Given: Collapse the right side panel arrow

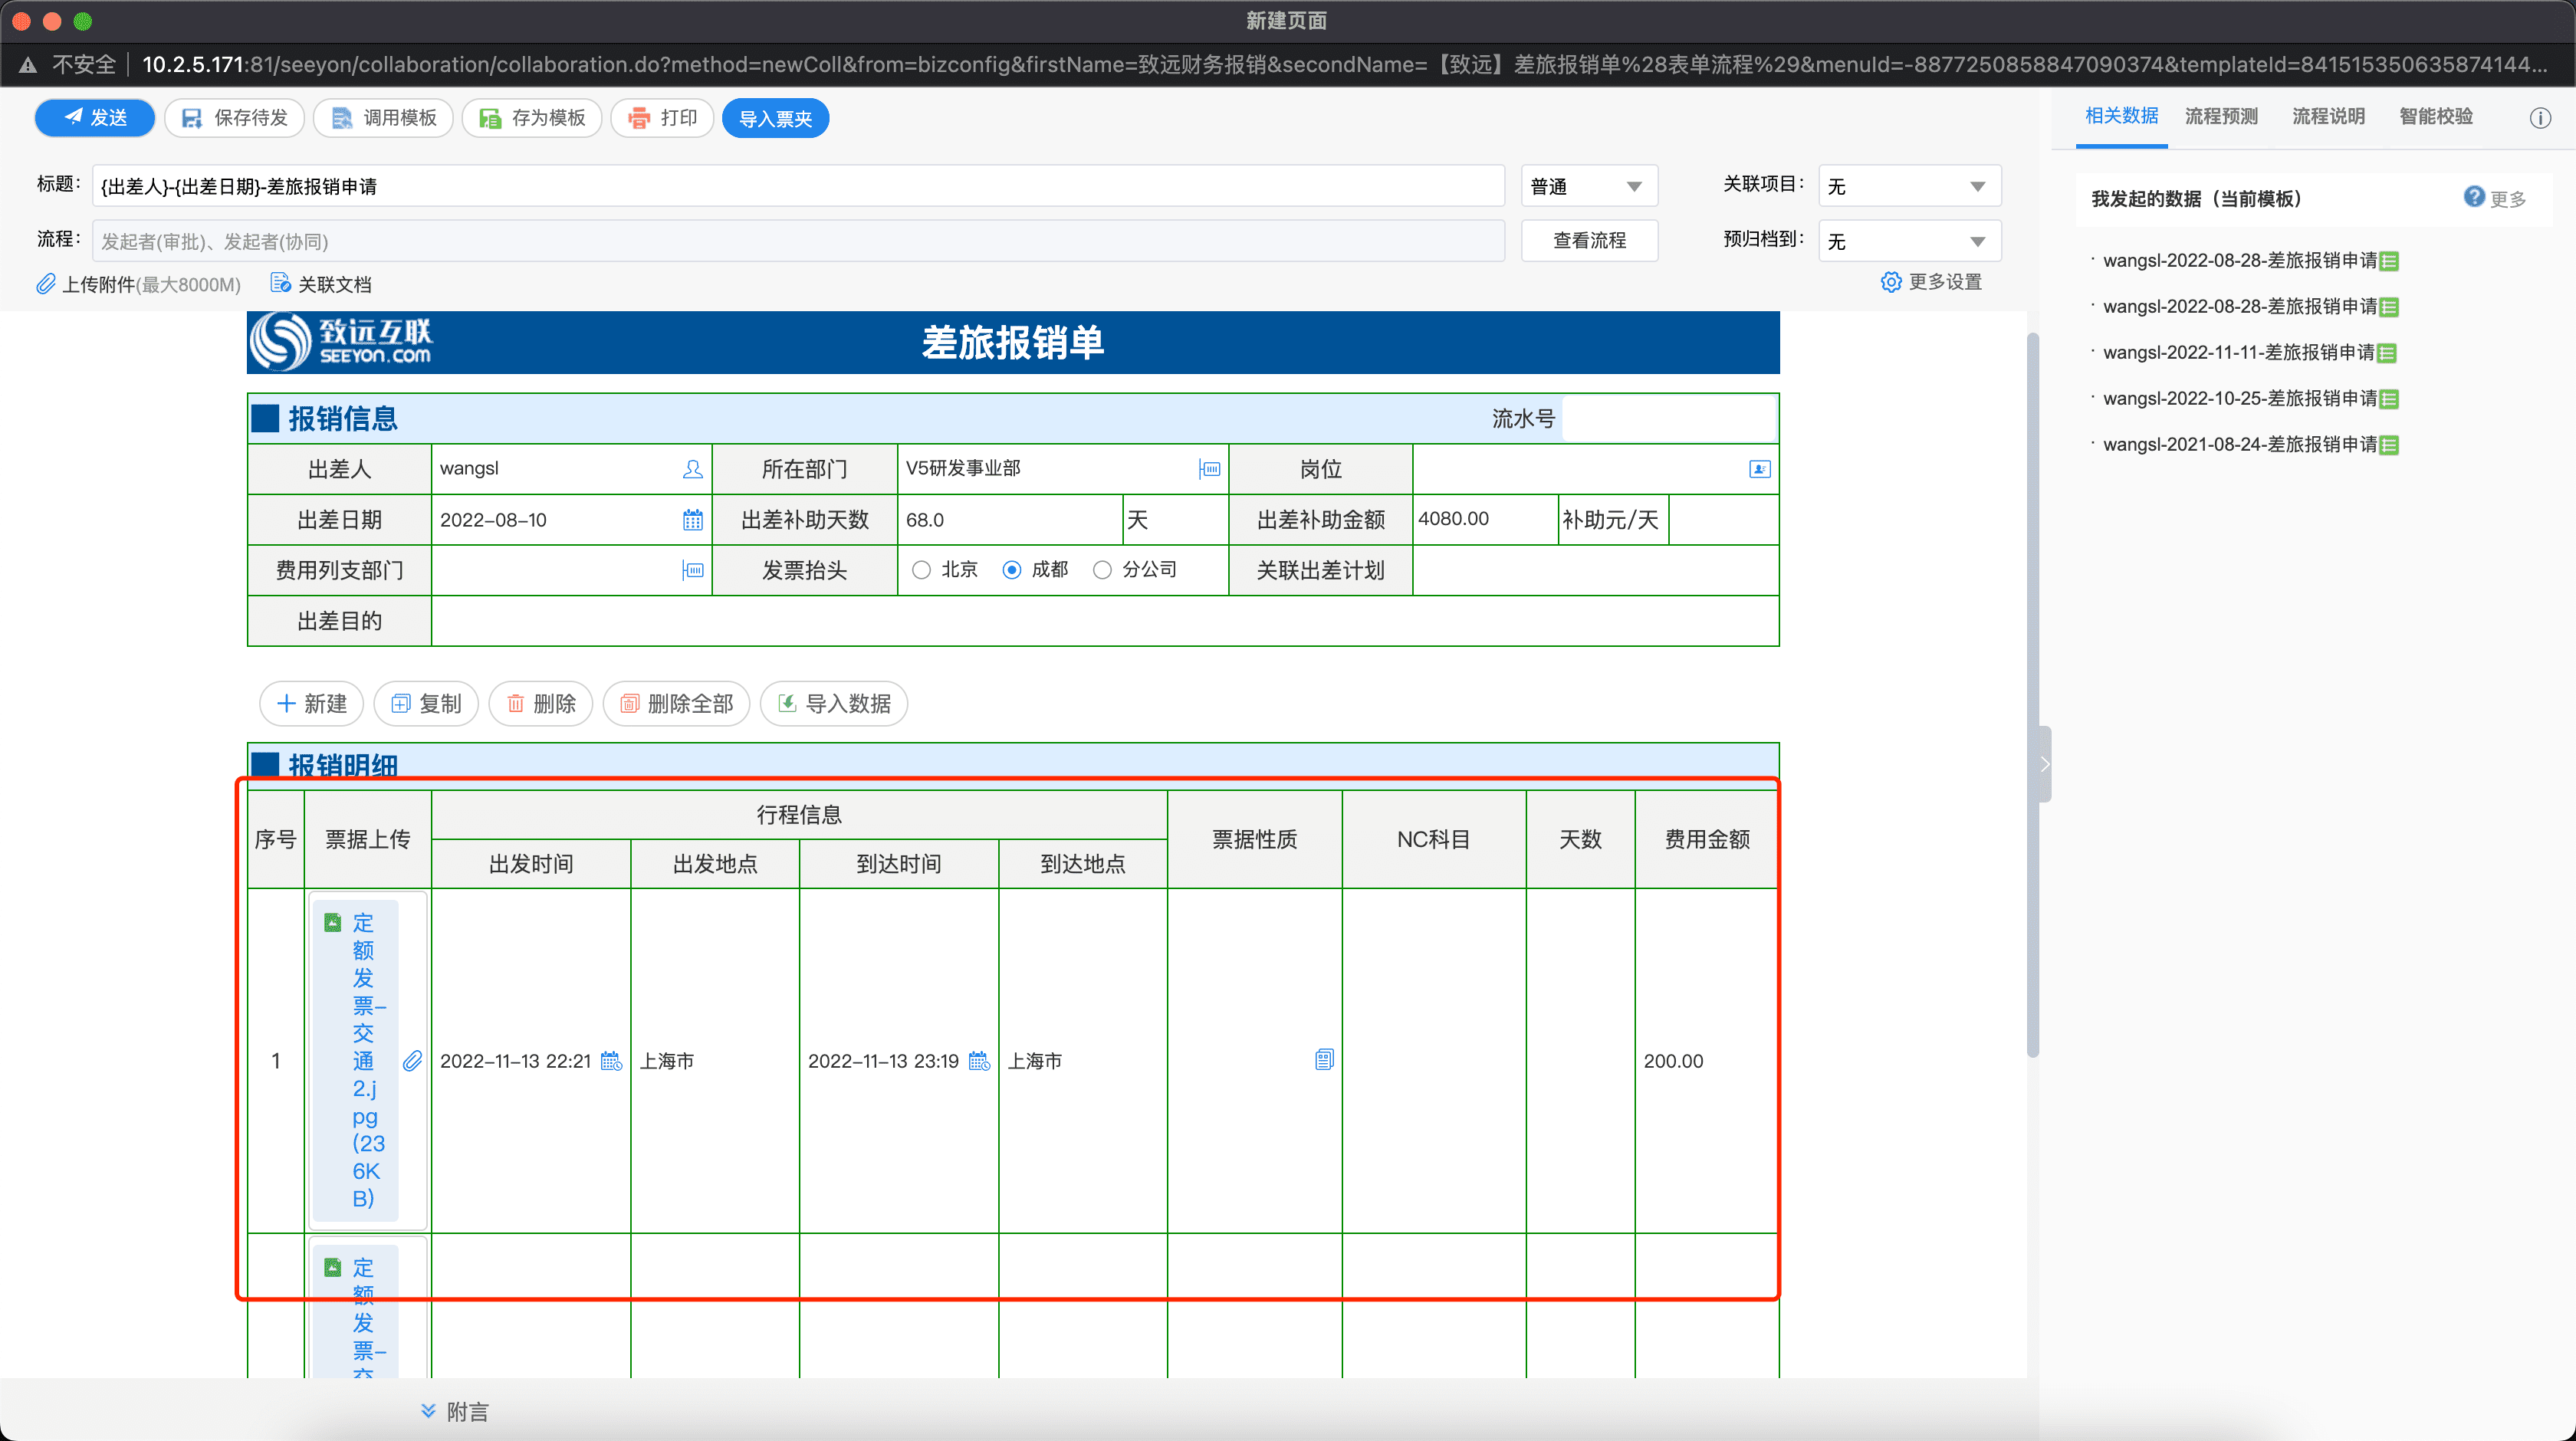Looking at the screenshot, I should 2045,764.
